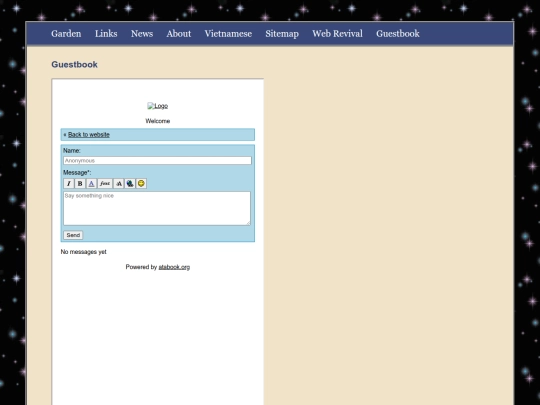Click the message box resize handle
This screenshot has height=405, width=540.
pos(248,223)
